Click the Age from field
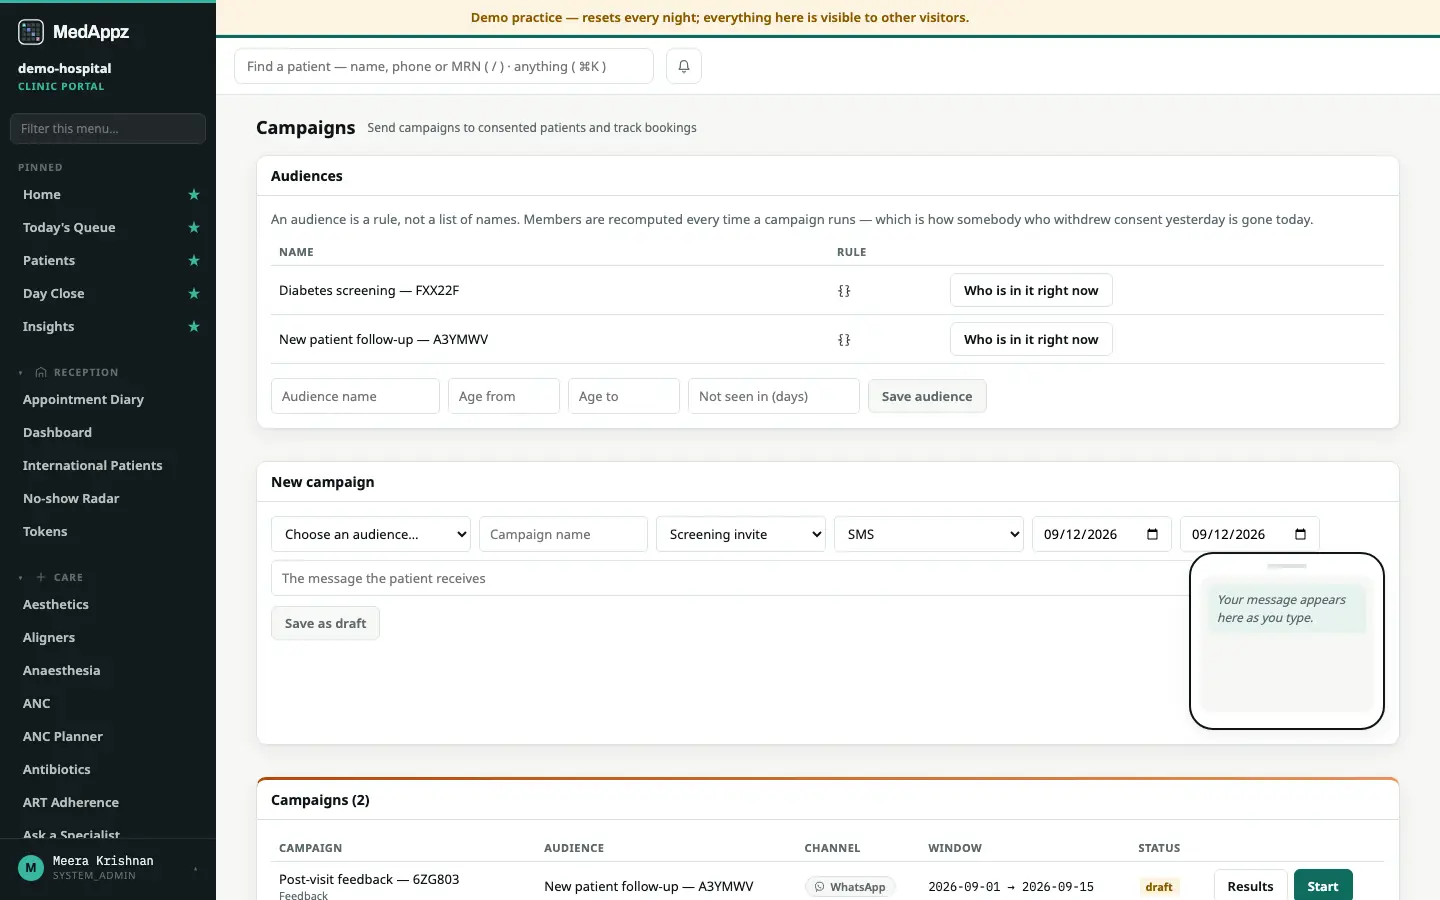This screenshot has width=1440, height=900. point(504,396)
